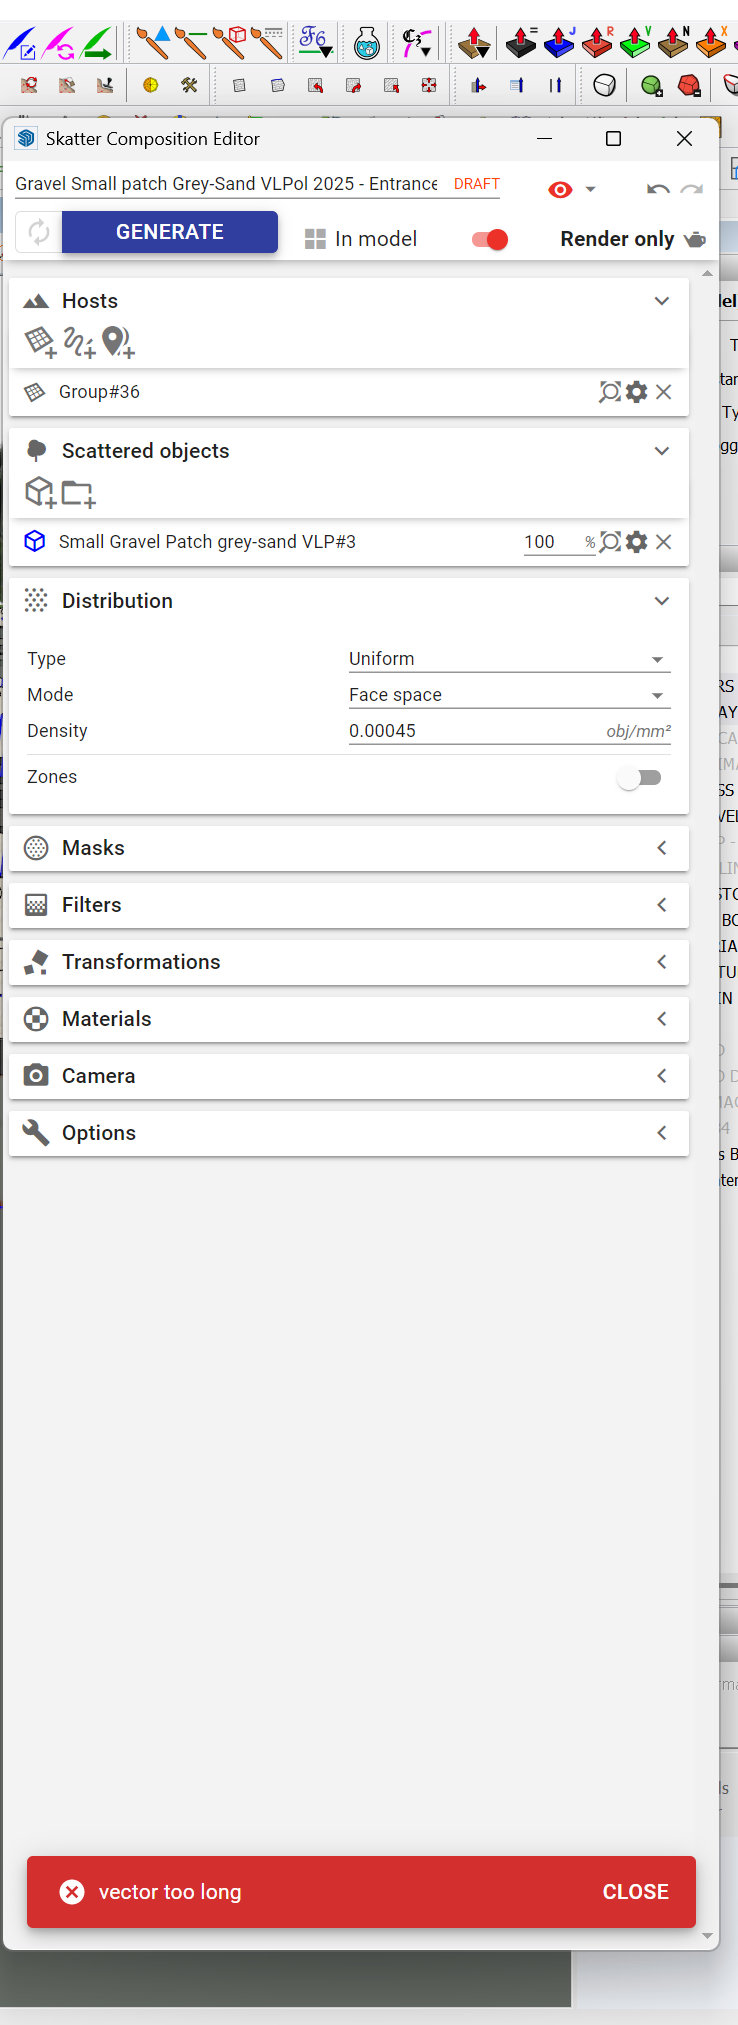Add a scattered object component
The width and height of the screenshot is (738, 2025).
[40, 493]
